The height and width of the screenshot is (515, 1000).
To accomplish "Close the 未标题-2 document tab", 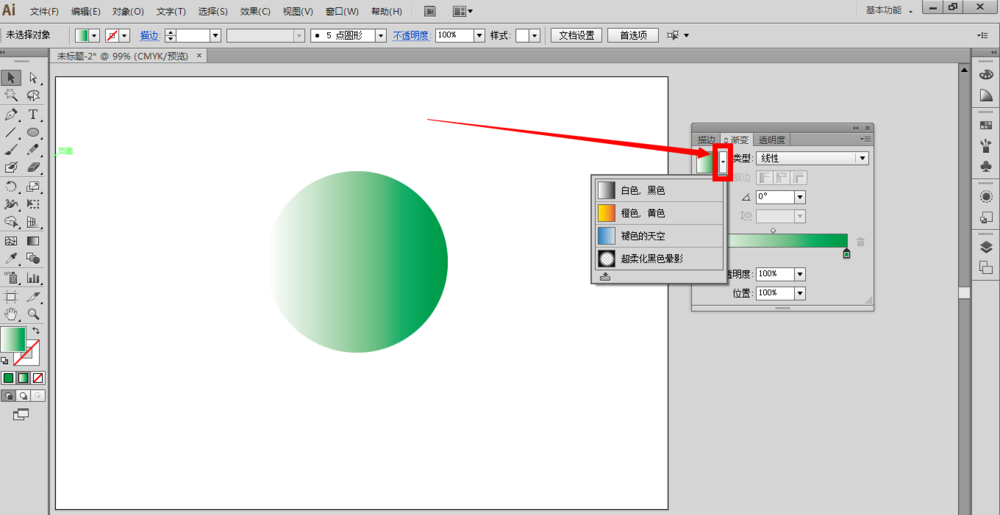I will tap(199, 56).
